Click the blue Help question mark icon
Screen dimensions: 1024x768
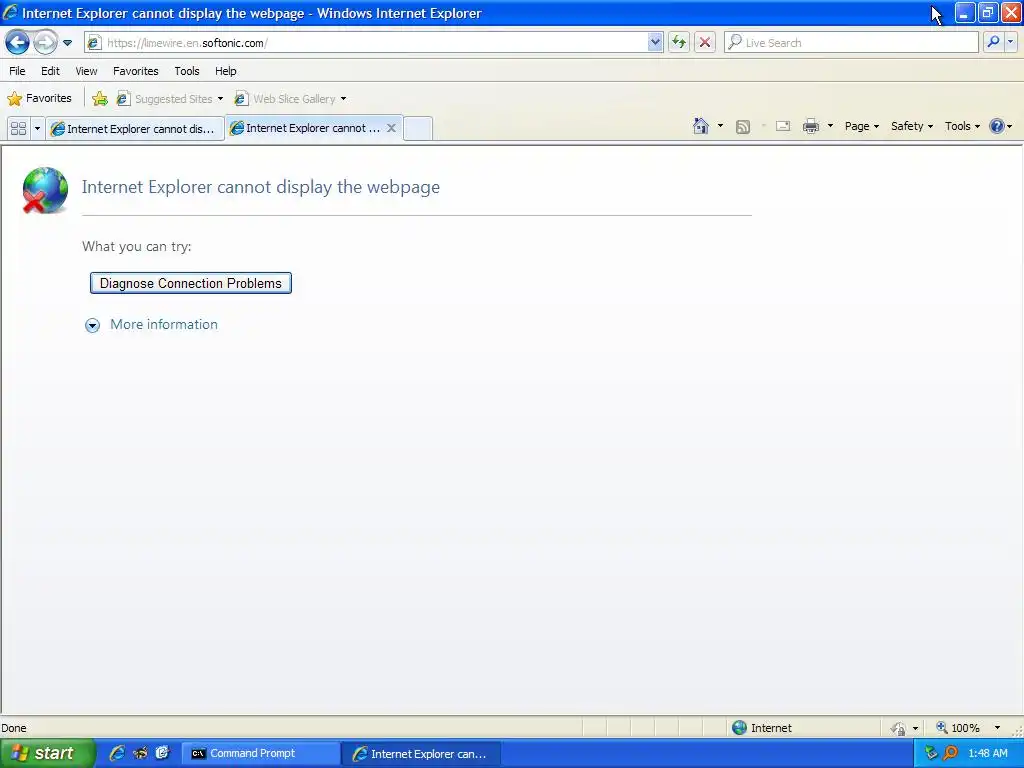997,126
